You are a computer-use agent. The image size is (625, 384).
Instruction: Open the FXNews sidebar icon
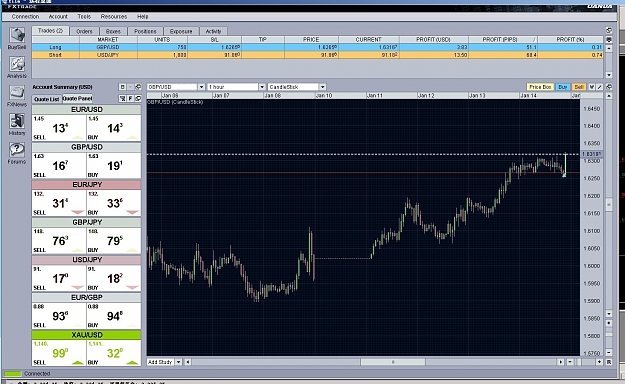click(x=17, y=93)
